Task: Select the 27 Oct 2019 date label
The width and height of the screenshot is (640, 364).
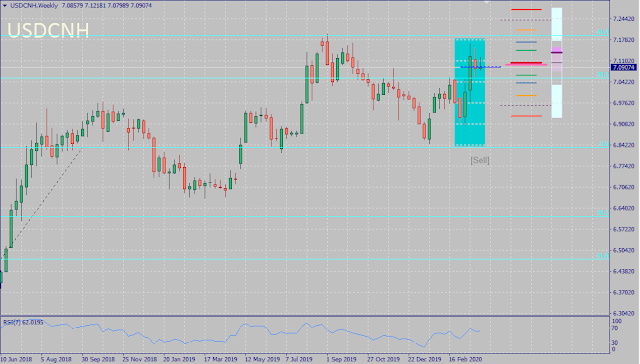Action: pos(383,360)
